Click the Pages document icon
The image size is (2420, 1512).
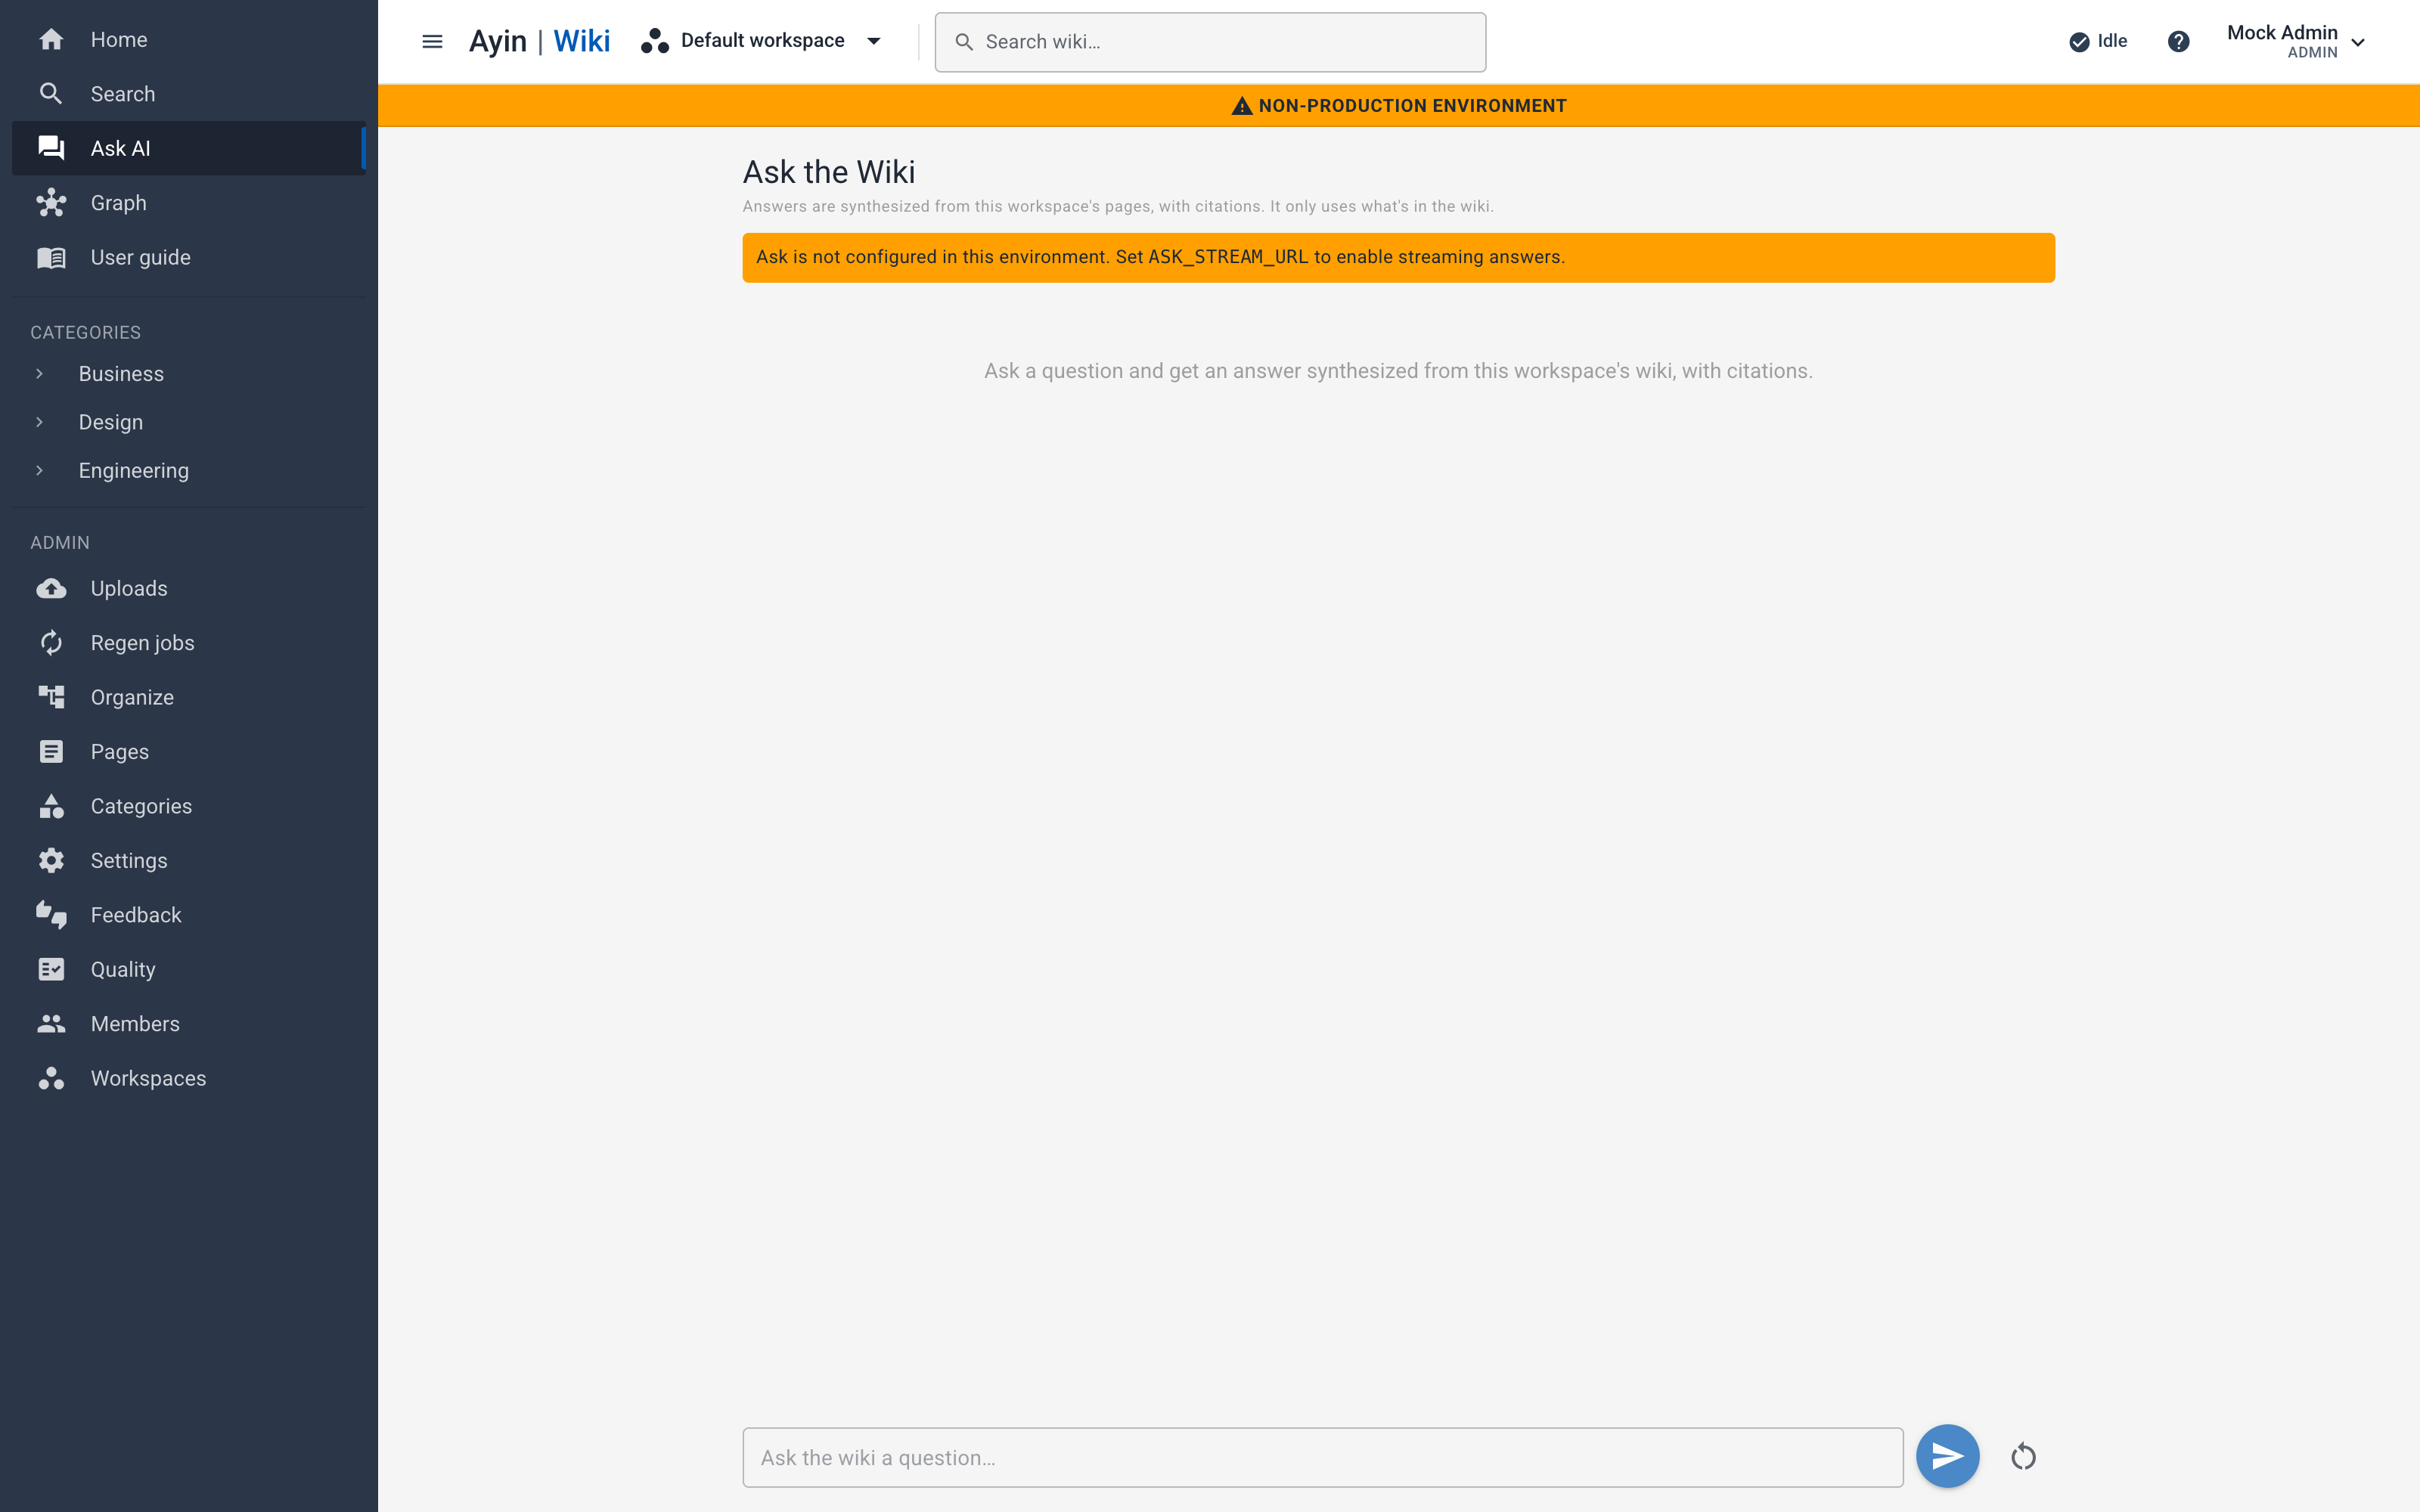(51, 752)
